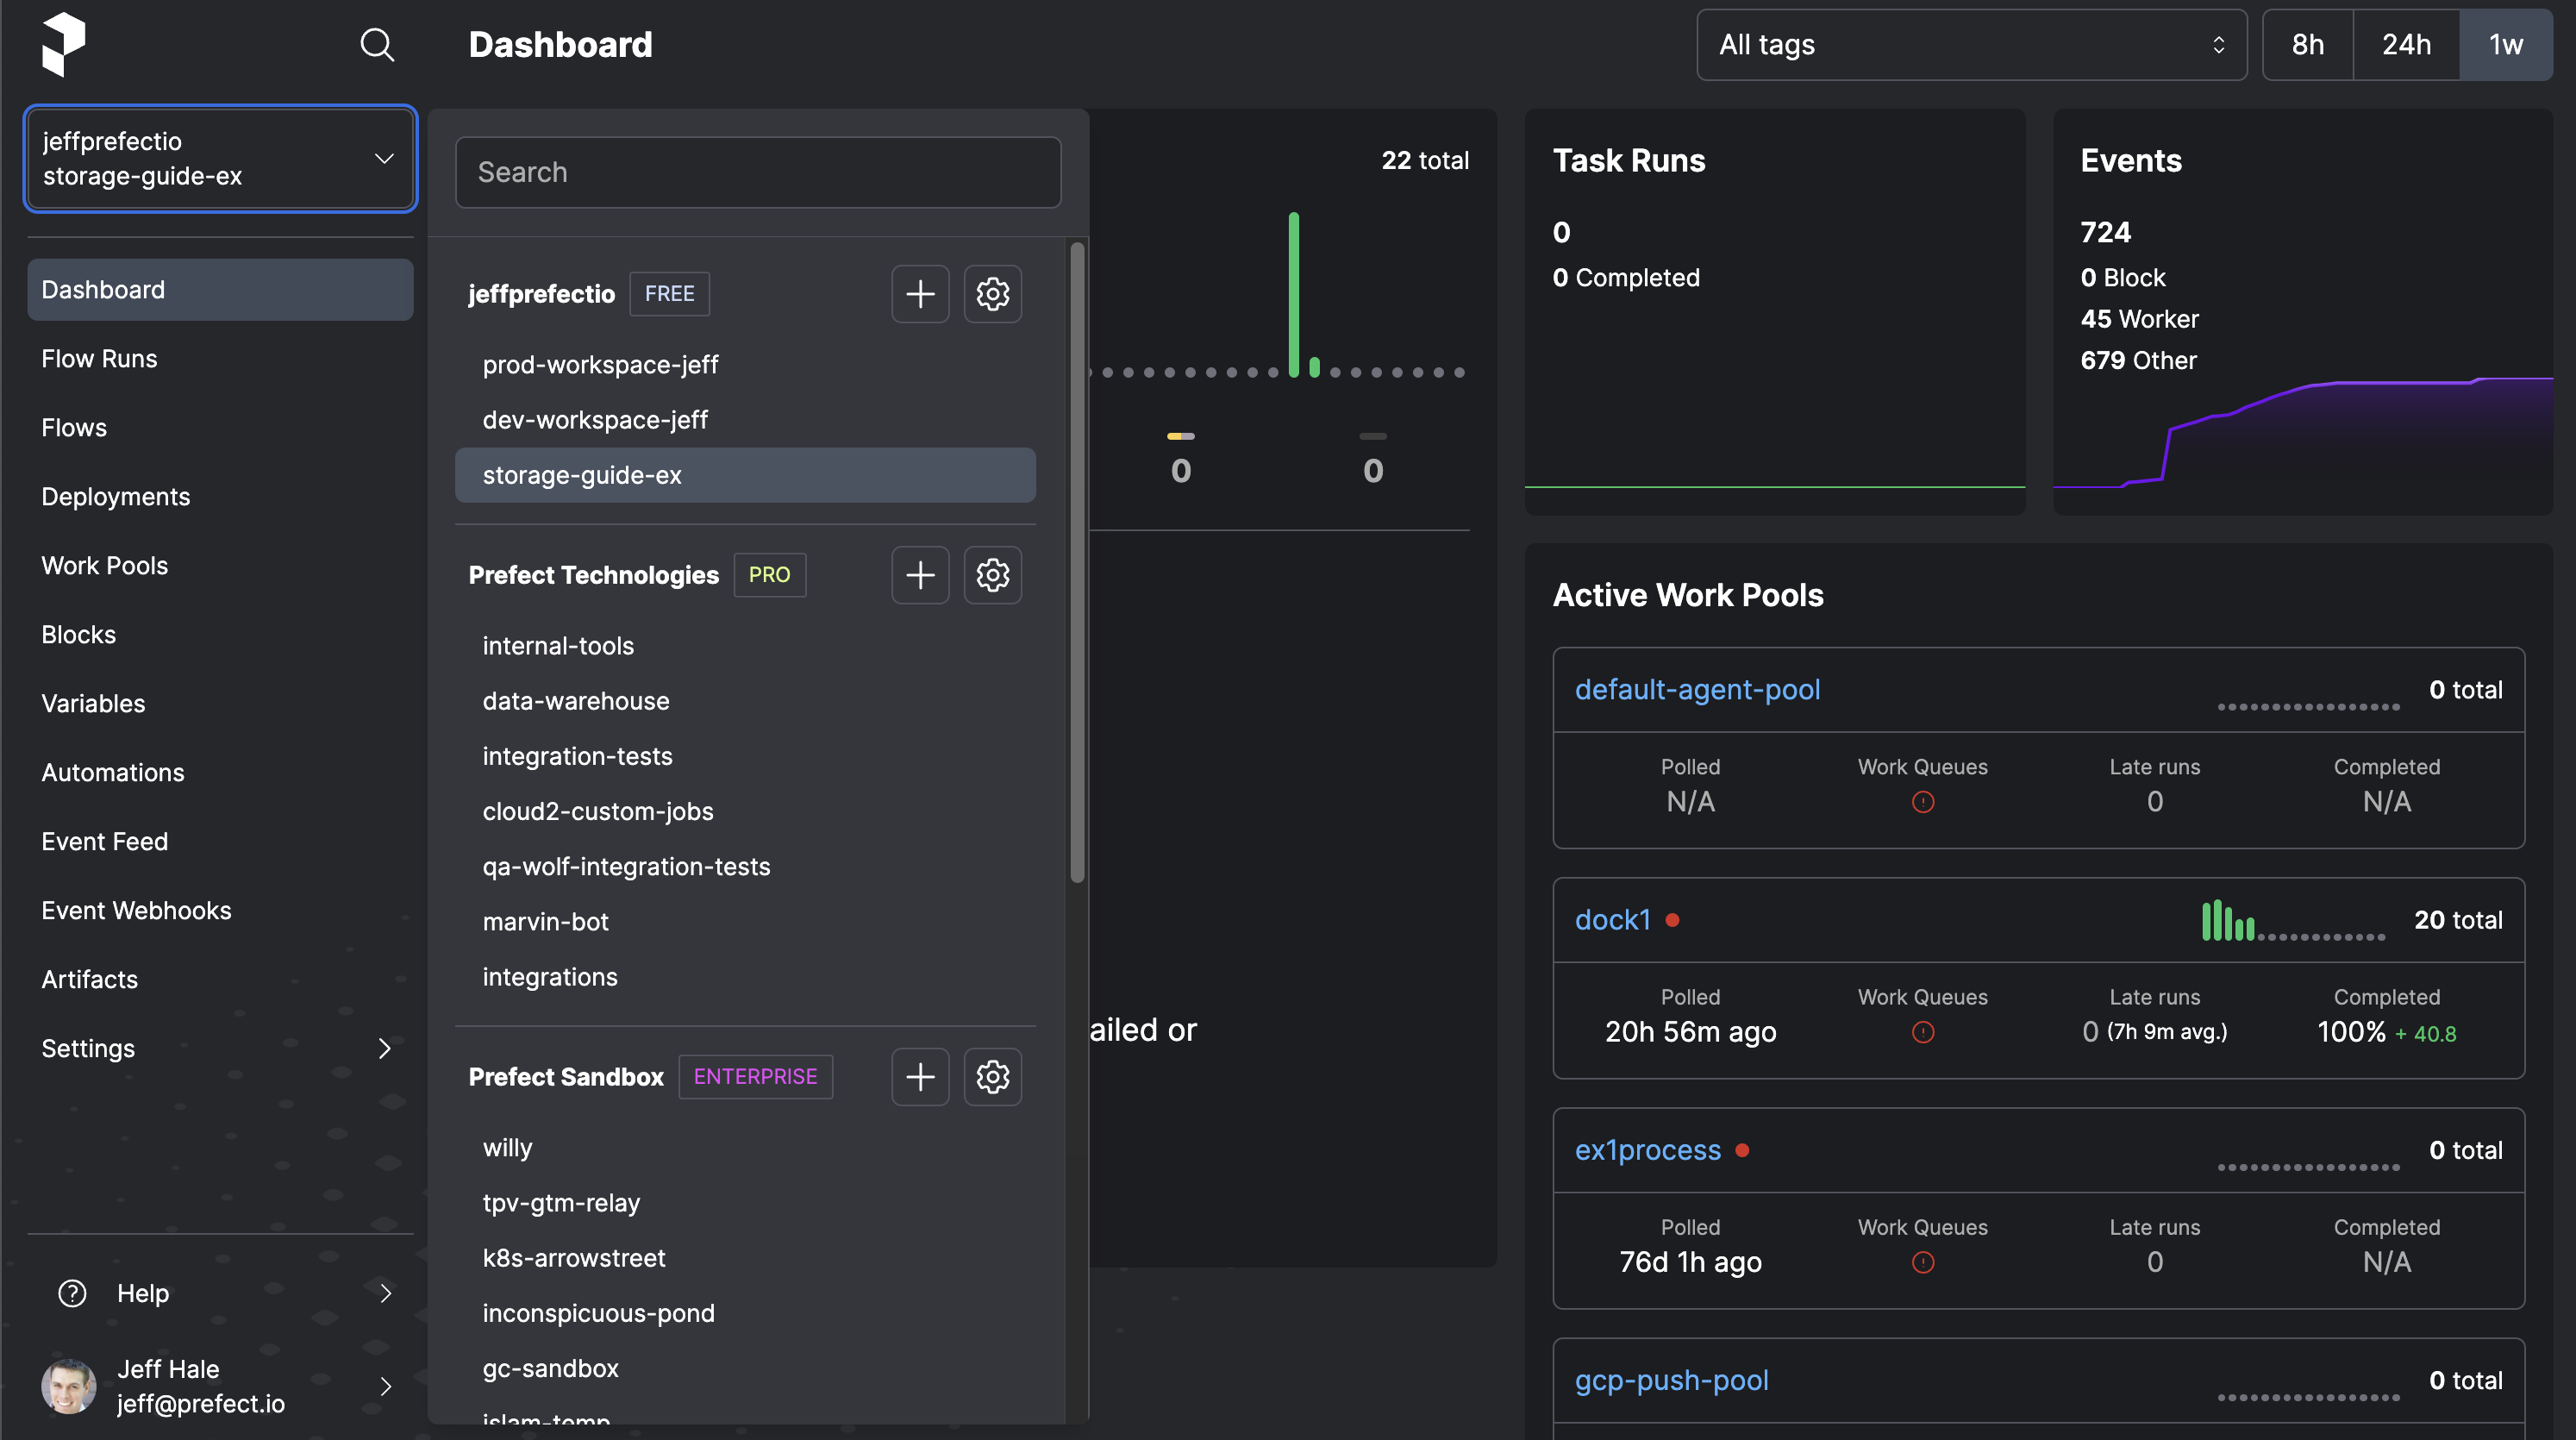Switch to k8s-arrowstreet workspace
This screenshot has width=2576, height=1440.
click(745, 1258)
